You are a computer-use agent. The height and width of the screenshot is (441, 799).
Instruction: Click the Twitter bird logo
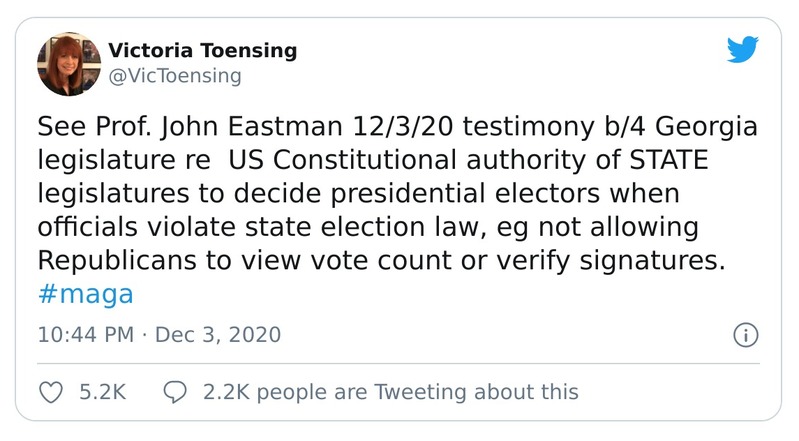(743, 49)
